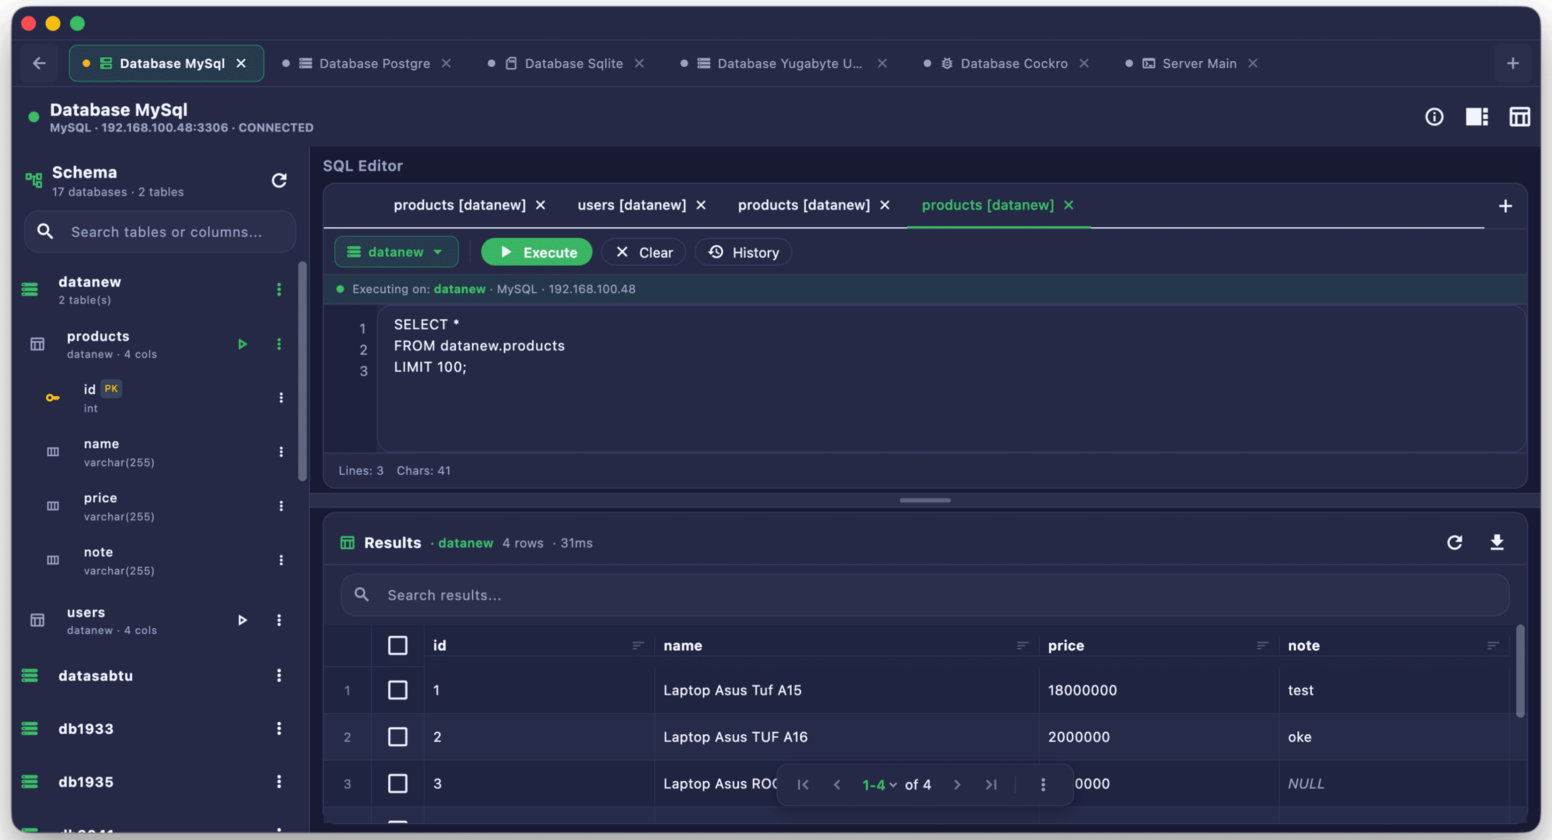Open options menu for db1933
Viewport: 1552px width, 840px height.
tap(279, 729)
